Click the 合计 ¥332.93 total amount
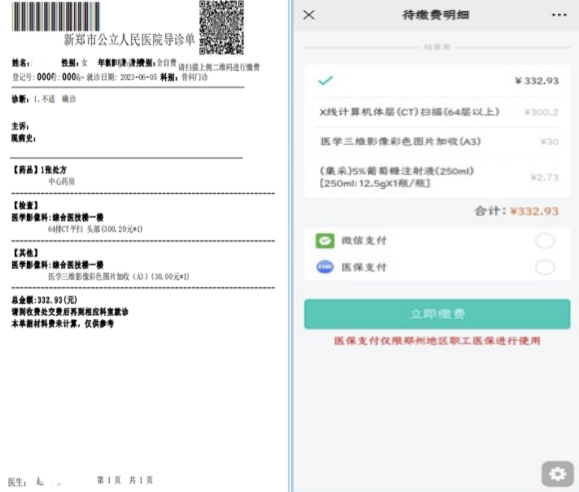This screenshot has width=579, height=492. coord(517,211)
